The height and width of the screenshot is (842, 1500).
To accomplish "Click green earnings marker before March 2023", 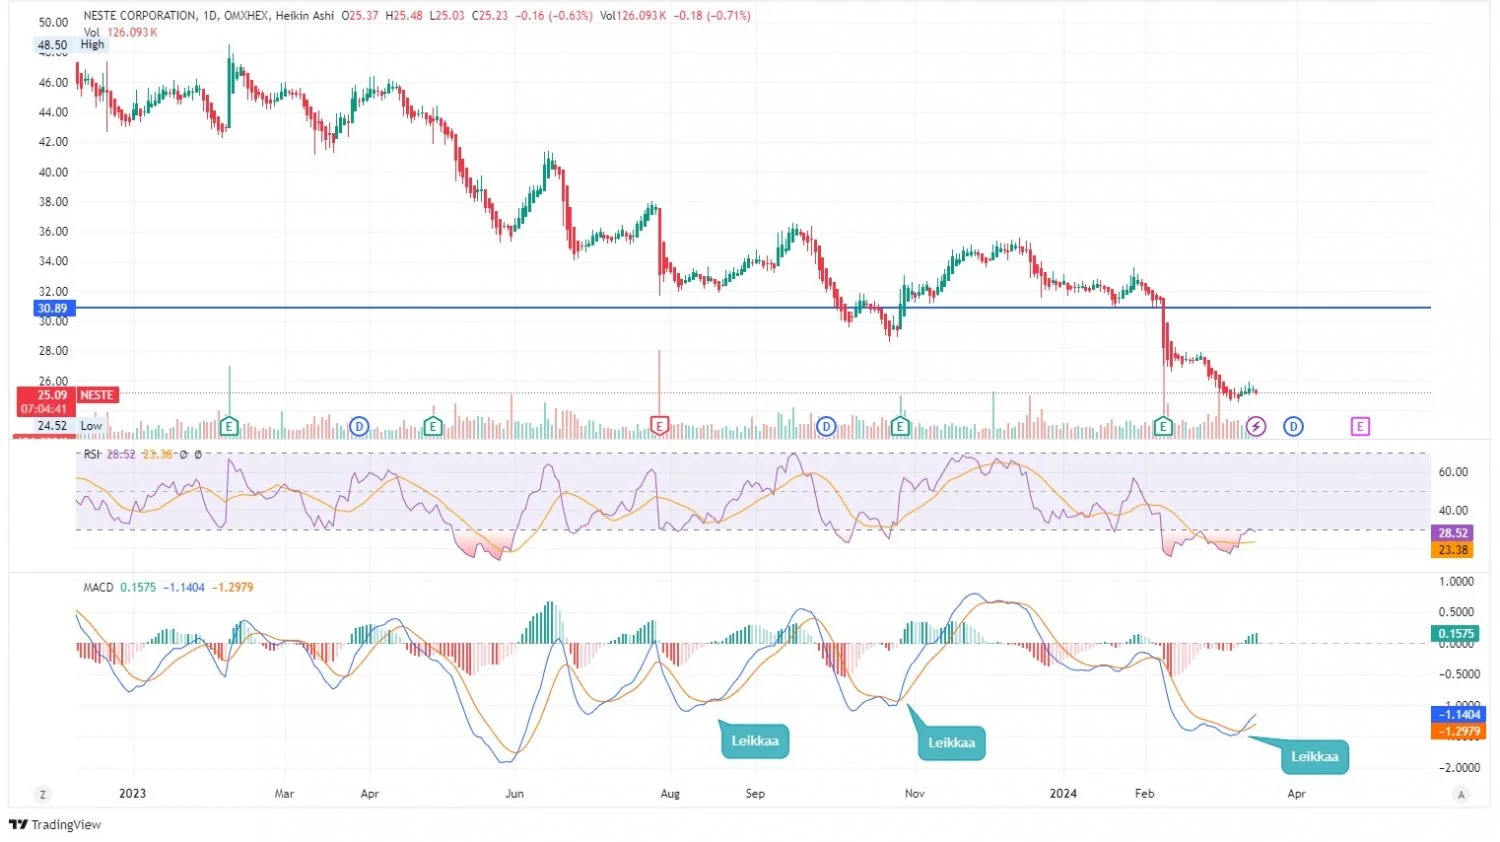I will 229,427.
